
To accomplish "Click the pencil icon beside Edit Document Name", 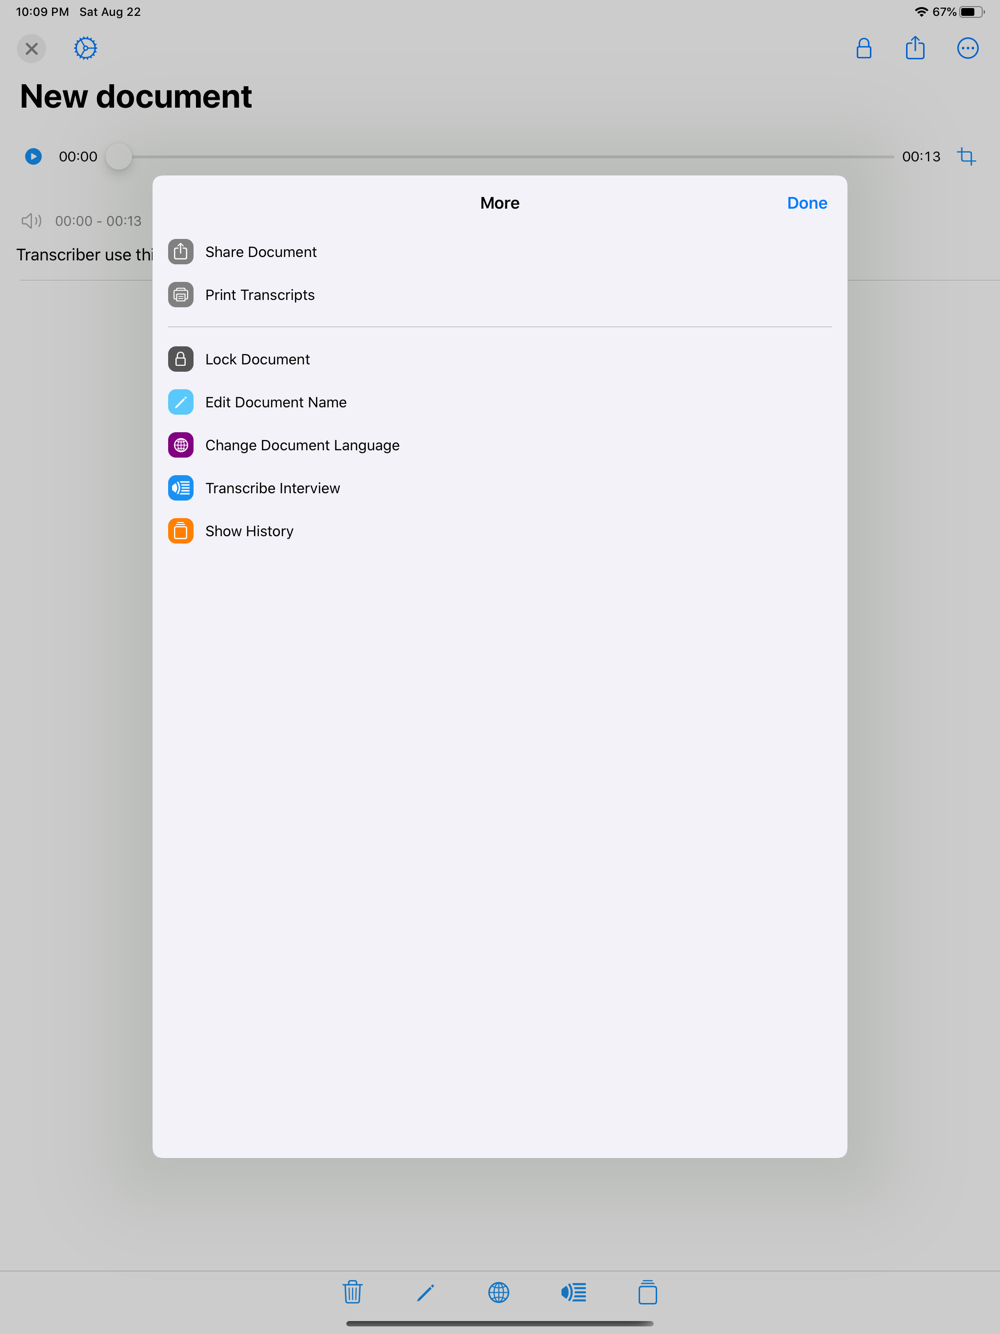I will click(181, 402).
